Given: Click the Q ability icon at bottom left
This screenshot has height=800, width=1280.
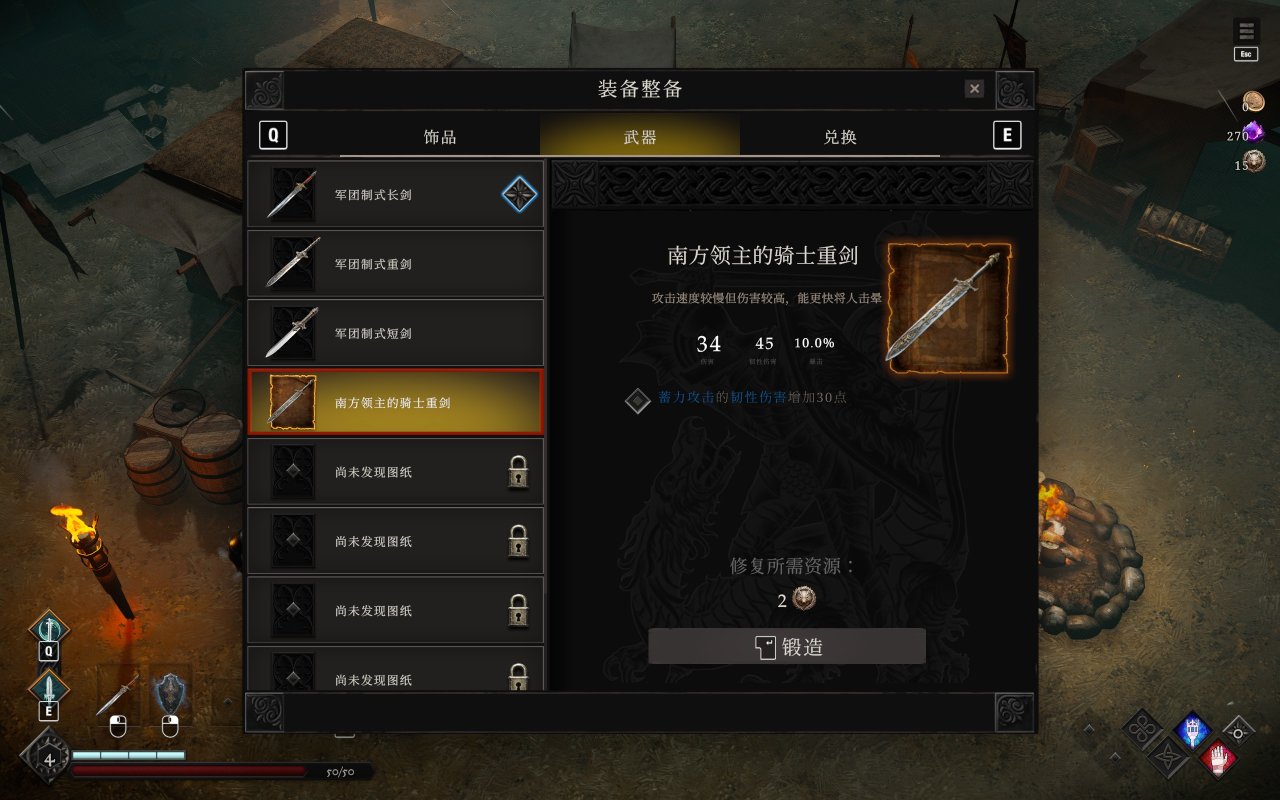Looking at the screenshot, I should tap(48, 630).
